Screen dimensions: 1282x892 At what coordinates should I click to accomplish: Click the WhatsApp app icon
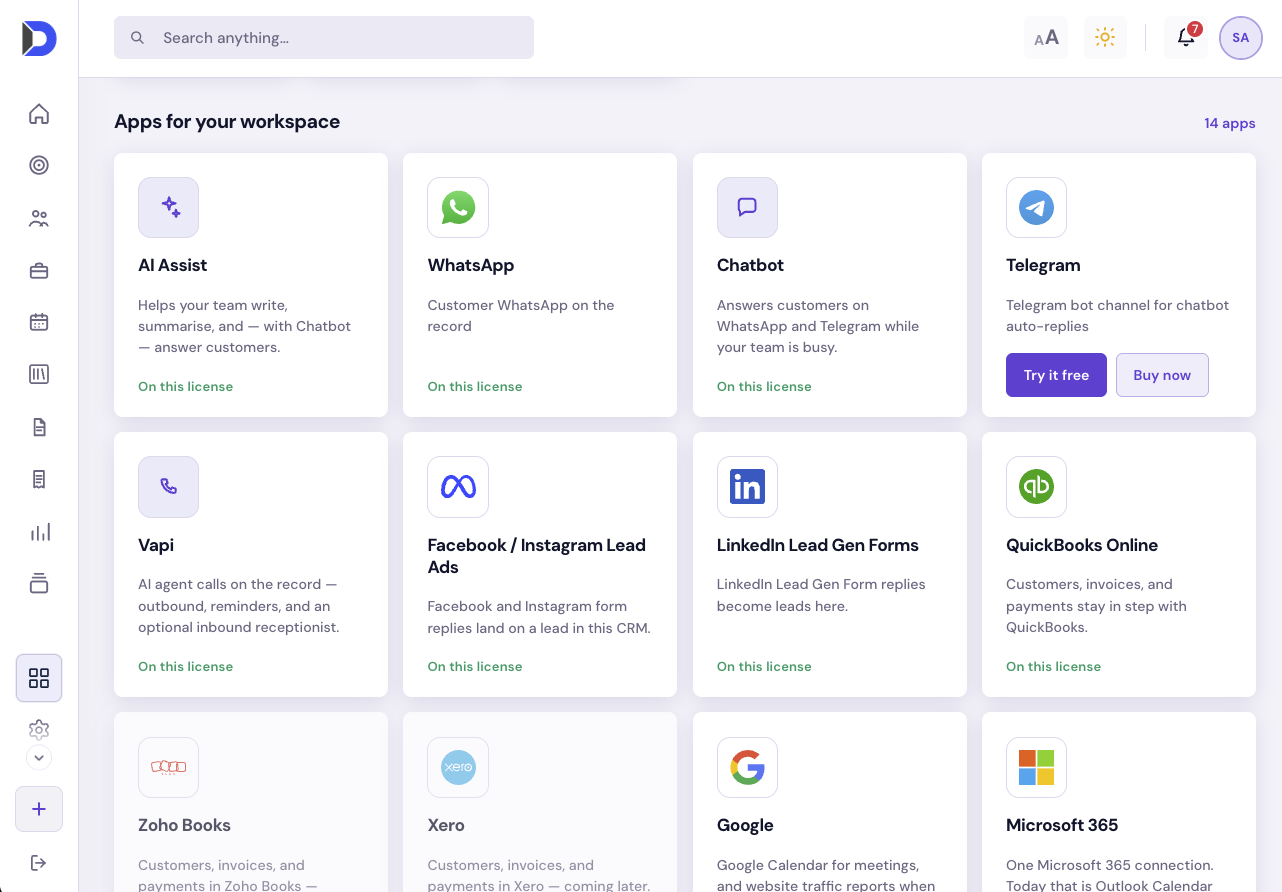tap(458, 208)
